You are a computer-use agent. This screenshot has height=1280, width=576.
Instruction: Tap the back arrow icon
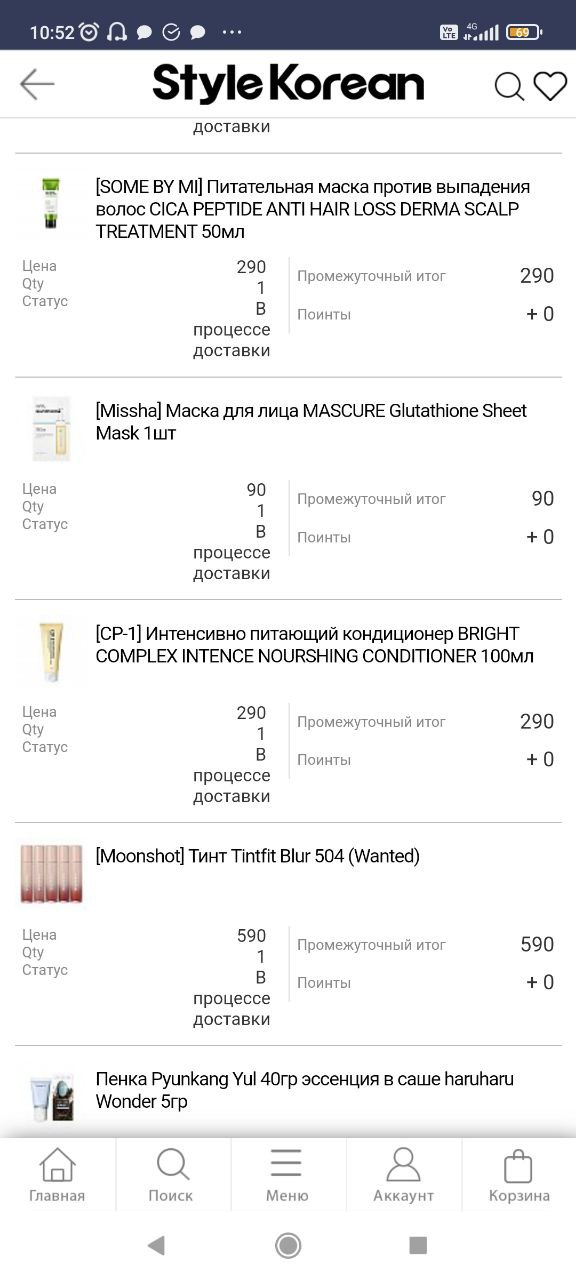pos(37,84)
